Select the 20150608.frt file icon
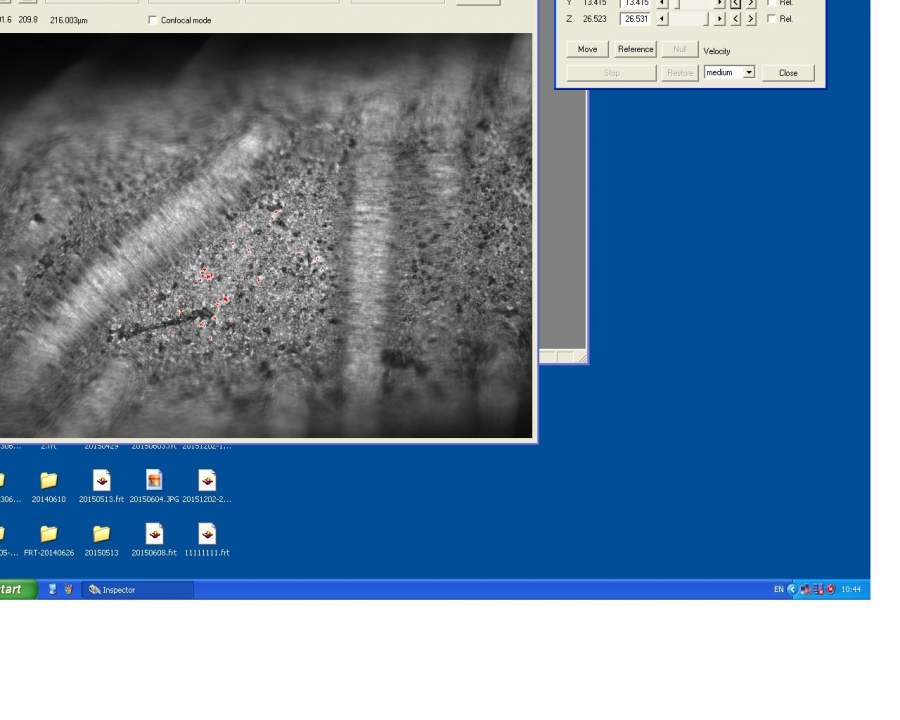Screen dimensions: 900x720 coord(154,534)
